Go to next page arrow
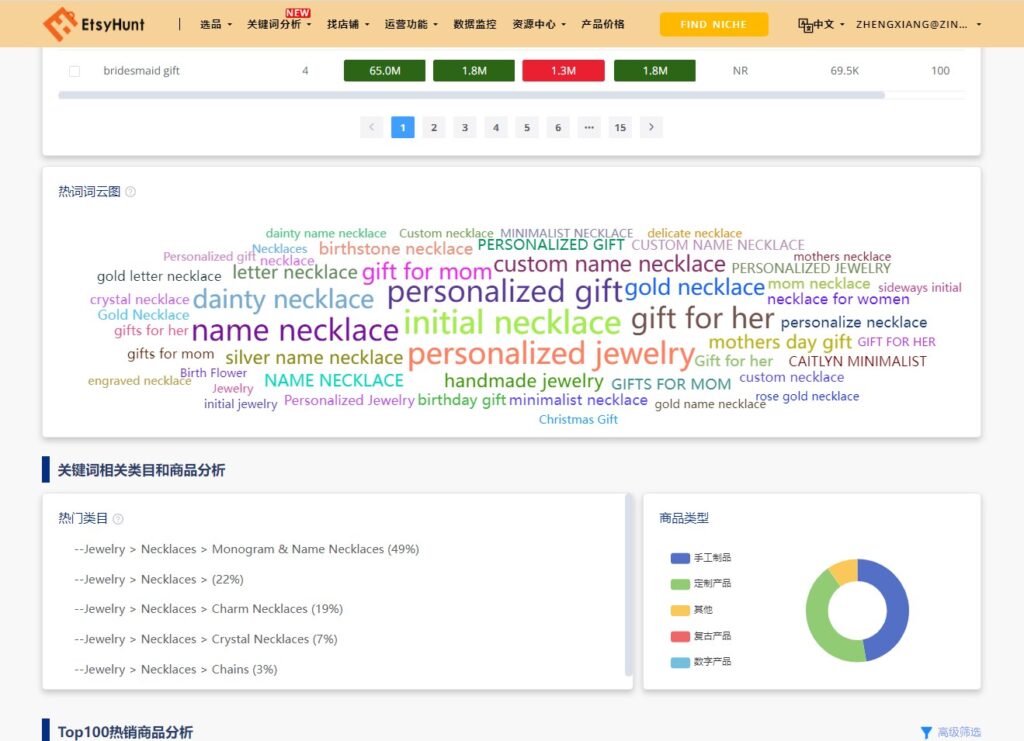This screenshot has height=741, width=1024. (651, 127)
